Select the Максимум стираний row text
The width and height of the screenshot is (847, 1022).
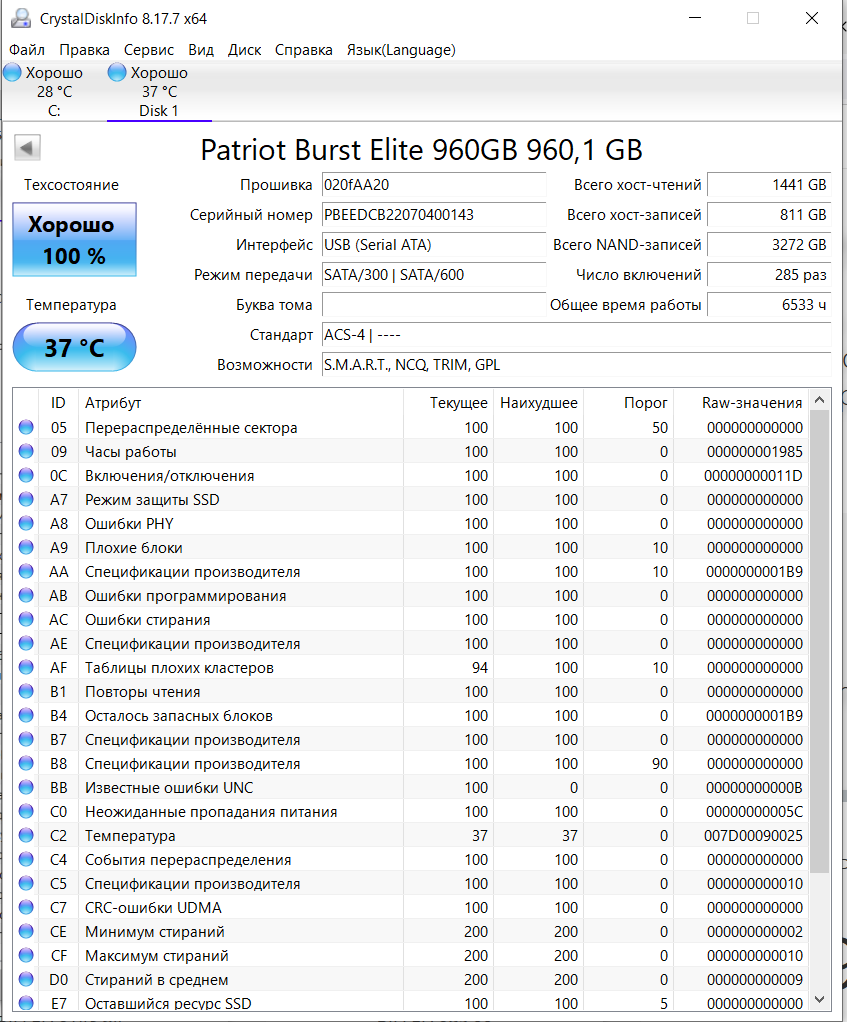click(156, 956)
